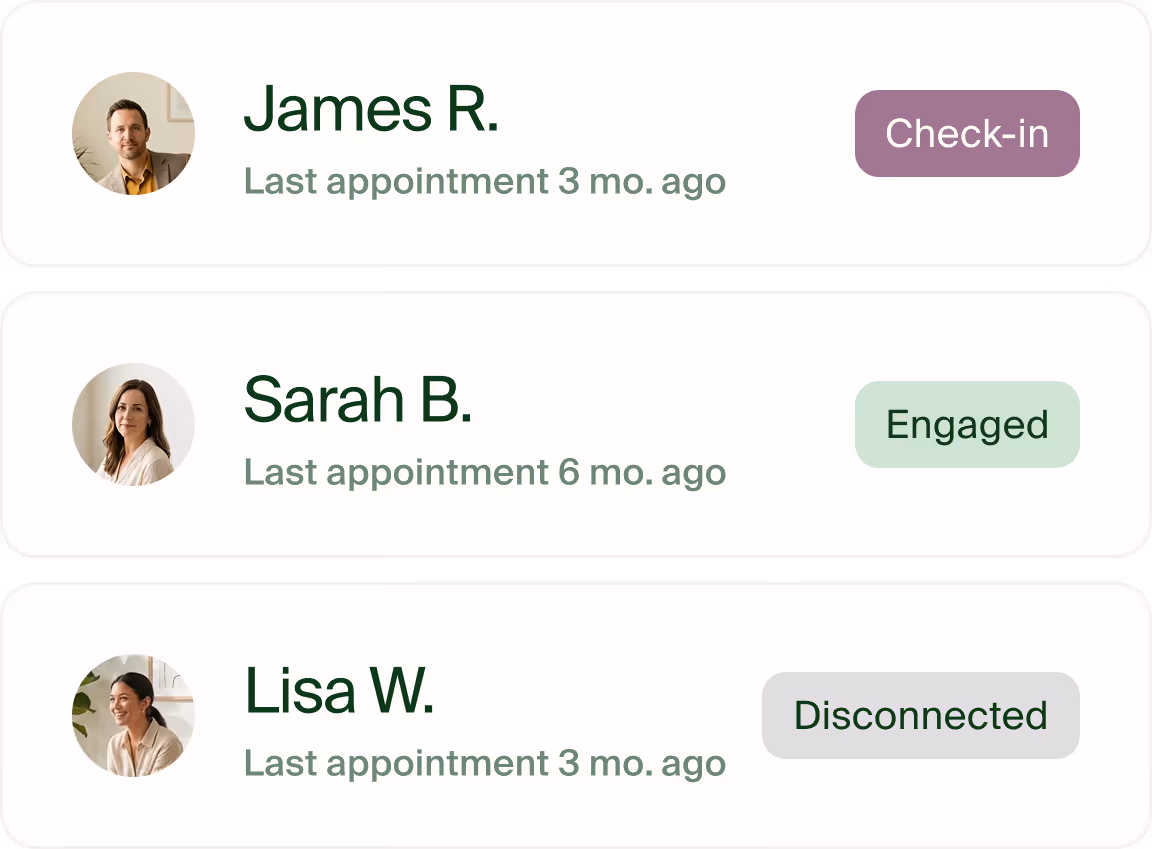
Task: Toggle Lisa W.'s Disconnected status
Action: click(x=920, y=714)
